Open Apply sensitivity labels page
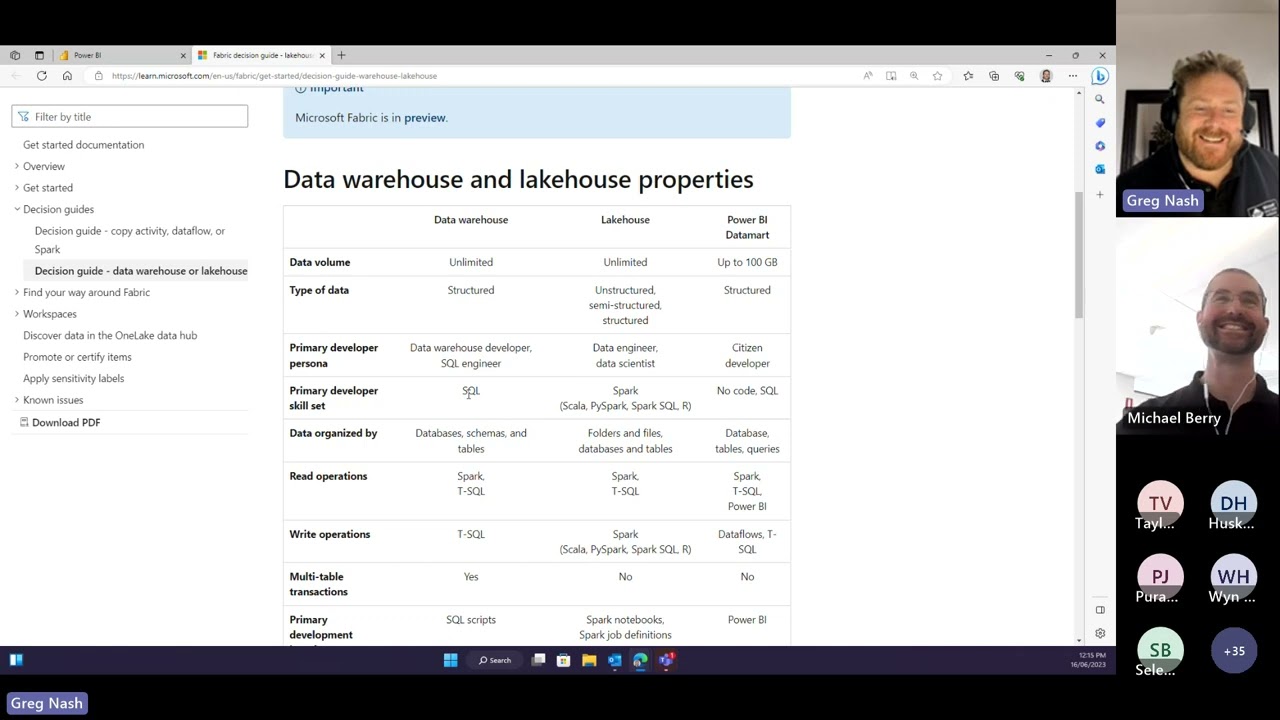 coord(74,379)
